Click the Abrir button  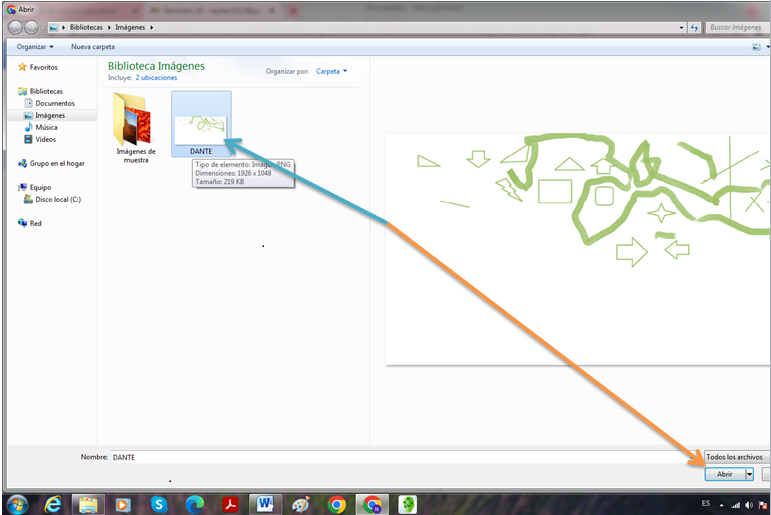pyautogui.click(x=725, y=474)
